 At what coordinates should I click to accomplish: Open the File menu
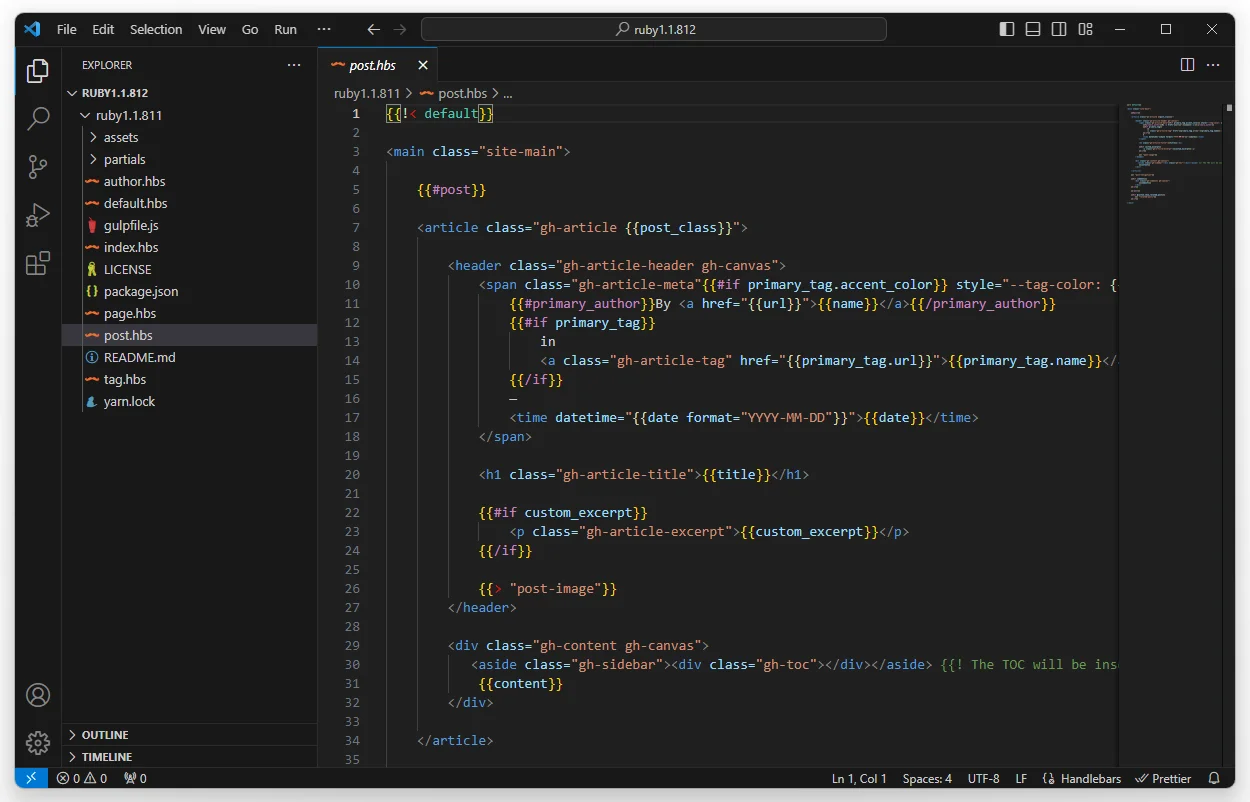tap(66, 29)
